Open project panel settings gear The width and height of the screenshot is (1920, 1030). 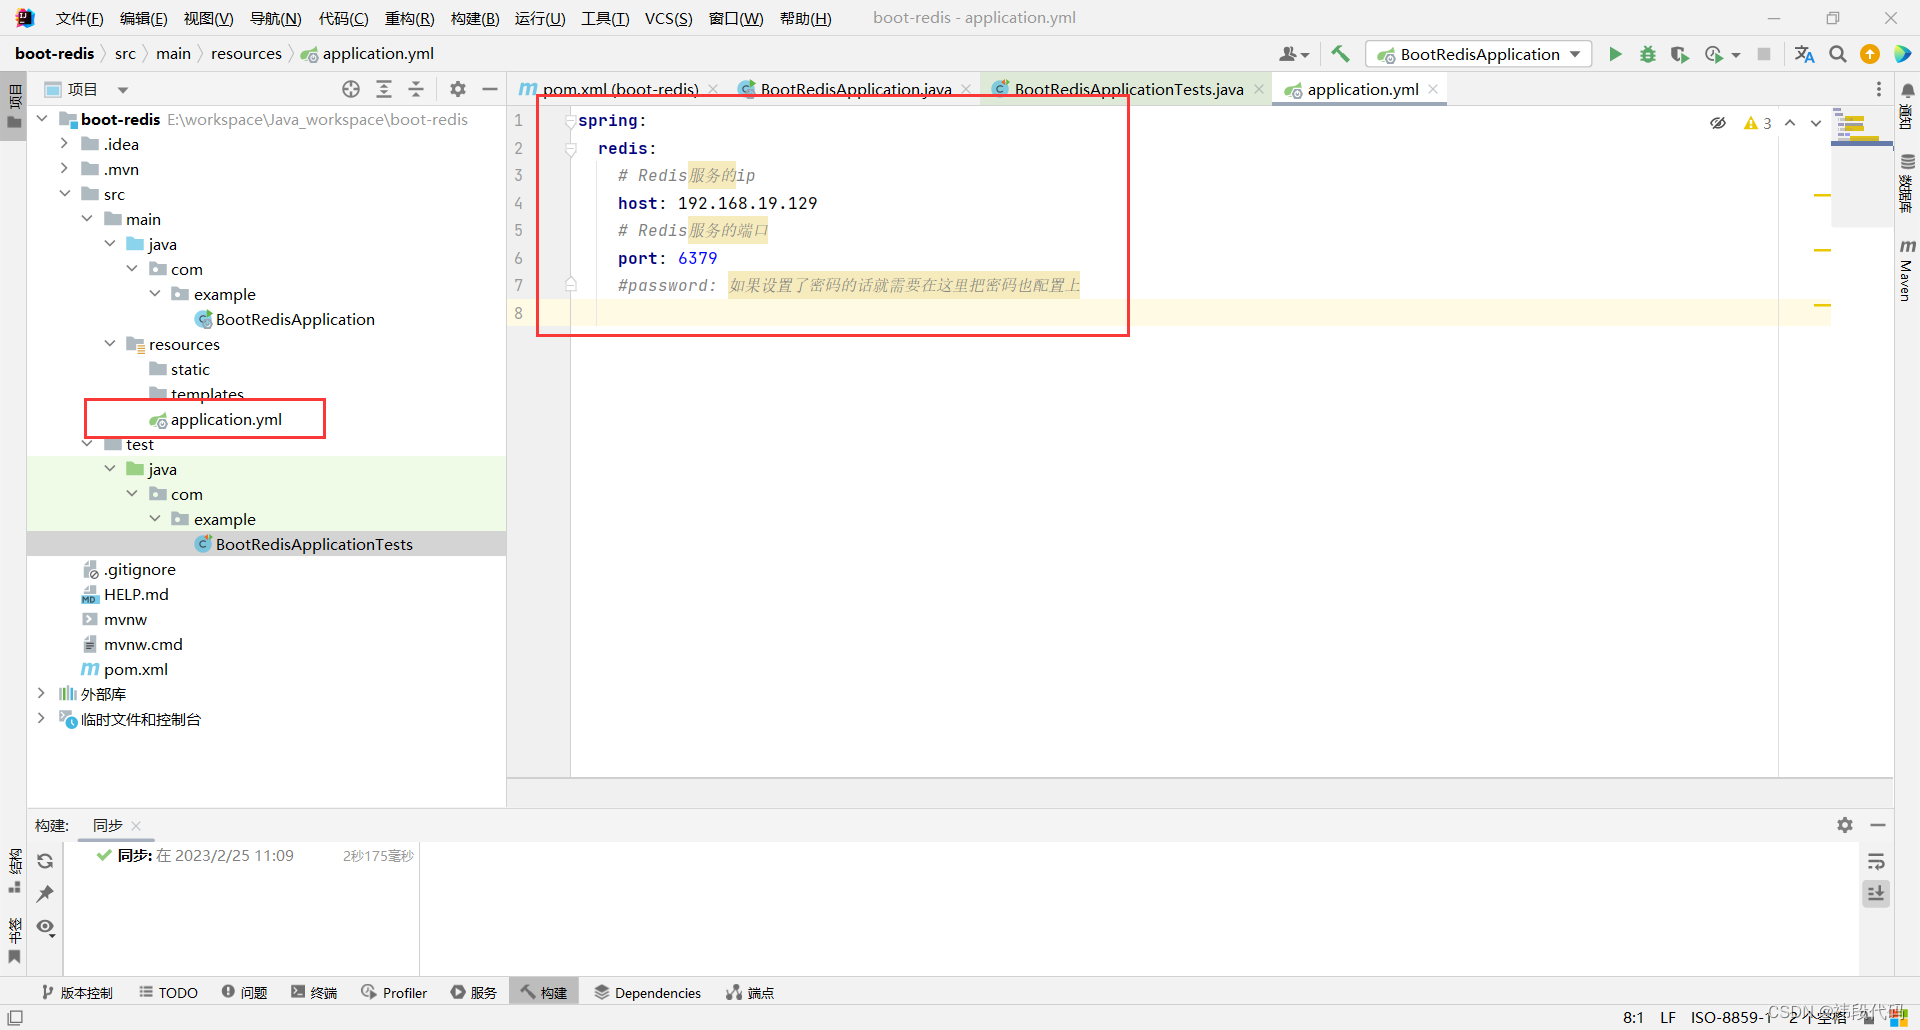458,89
